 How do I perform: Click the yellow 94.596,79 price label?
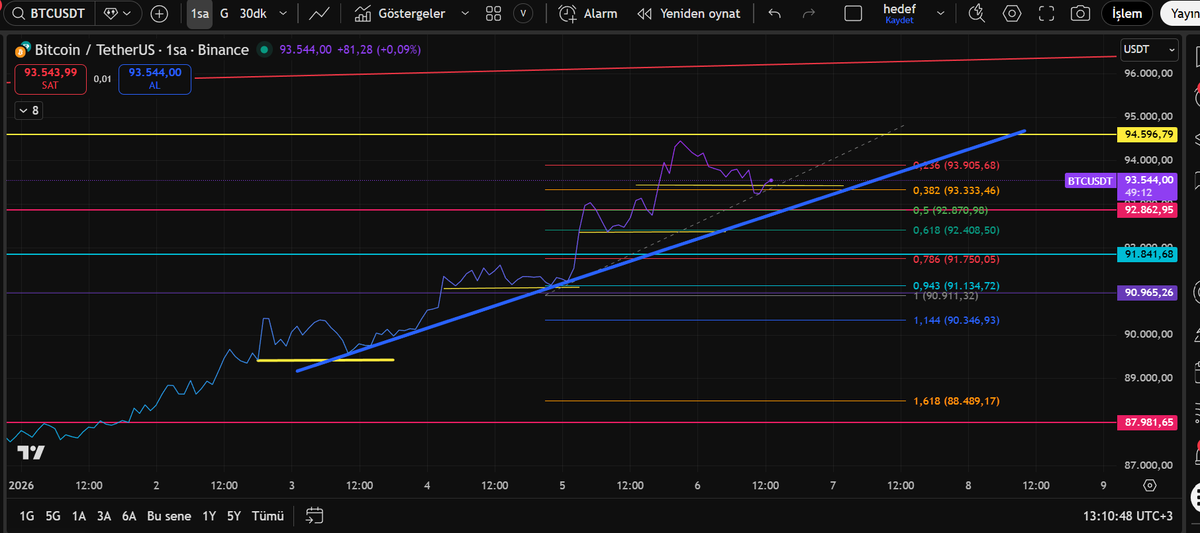click(x=1149, y=133)
